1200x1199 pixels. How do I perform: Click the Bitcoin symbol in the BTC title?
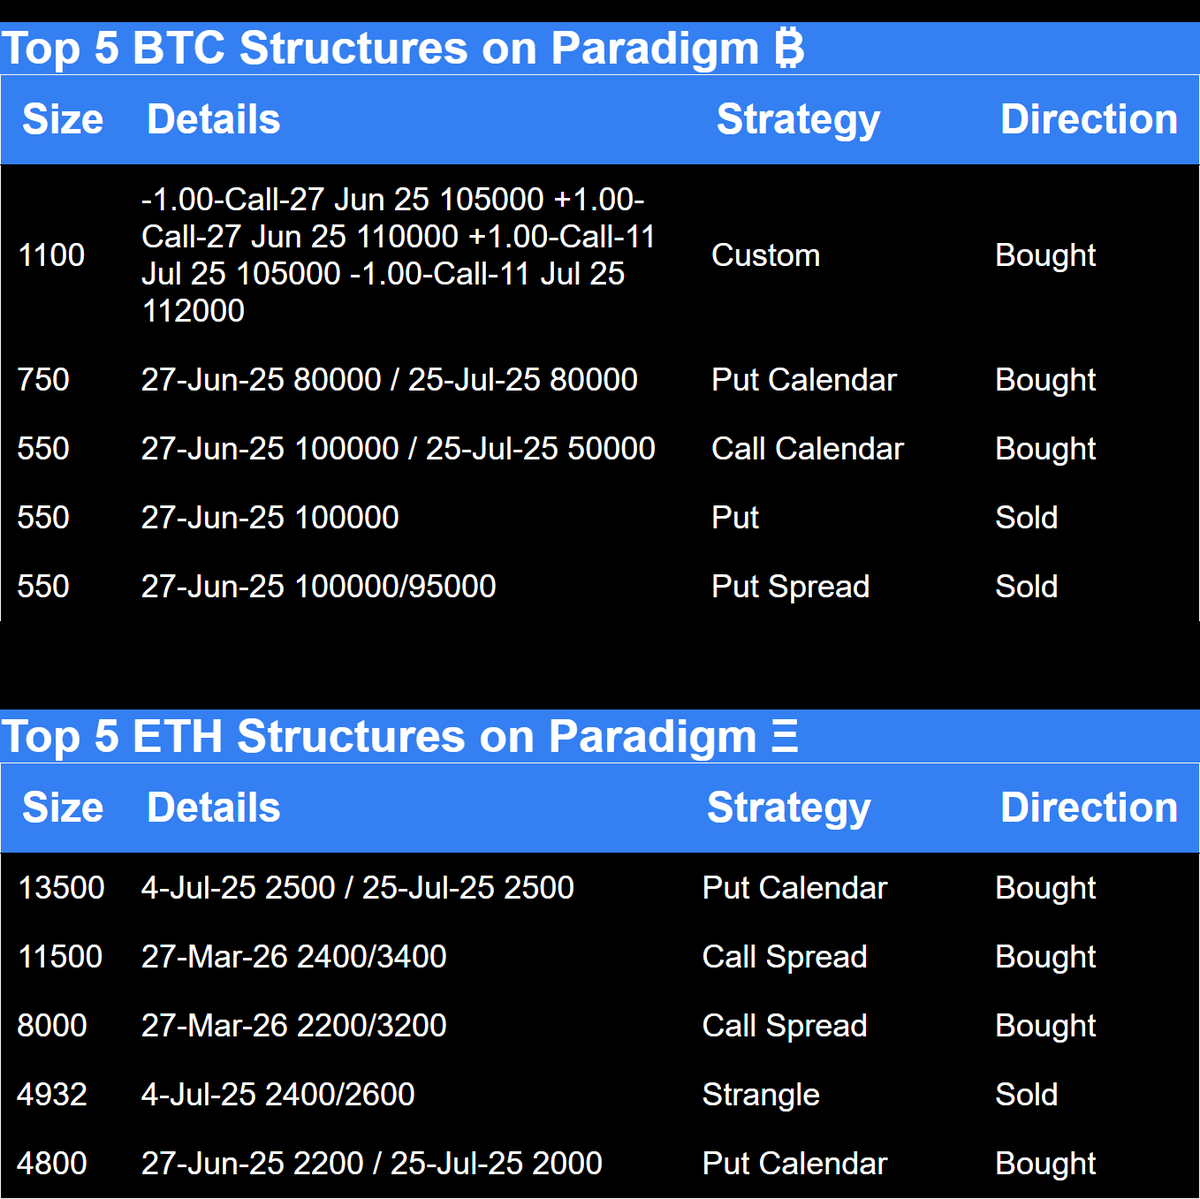coord(789,48)
